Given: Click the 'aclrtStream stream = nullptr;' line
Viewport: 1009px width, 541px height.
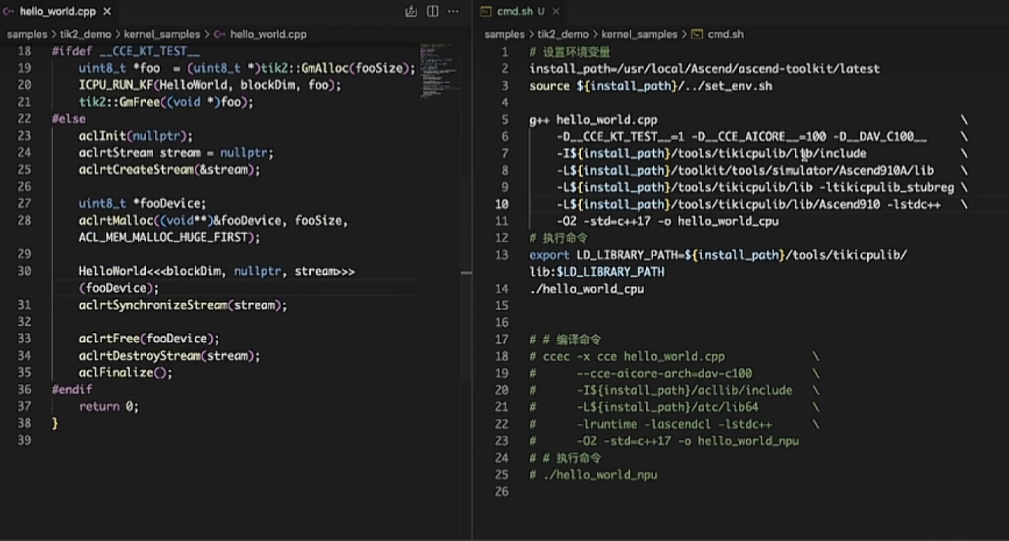Looking at the screenshot, I should click(176, 152).
